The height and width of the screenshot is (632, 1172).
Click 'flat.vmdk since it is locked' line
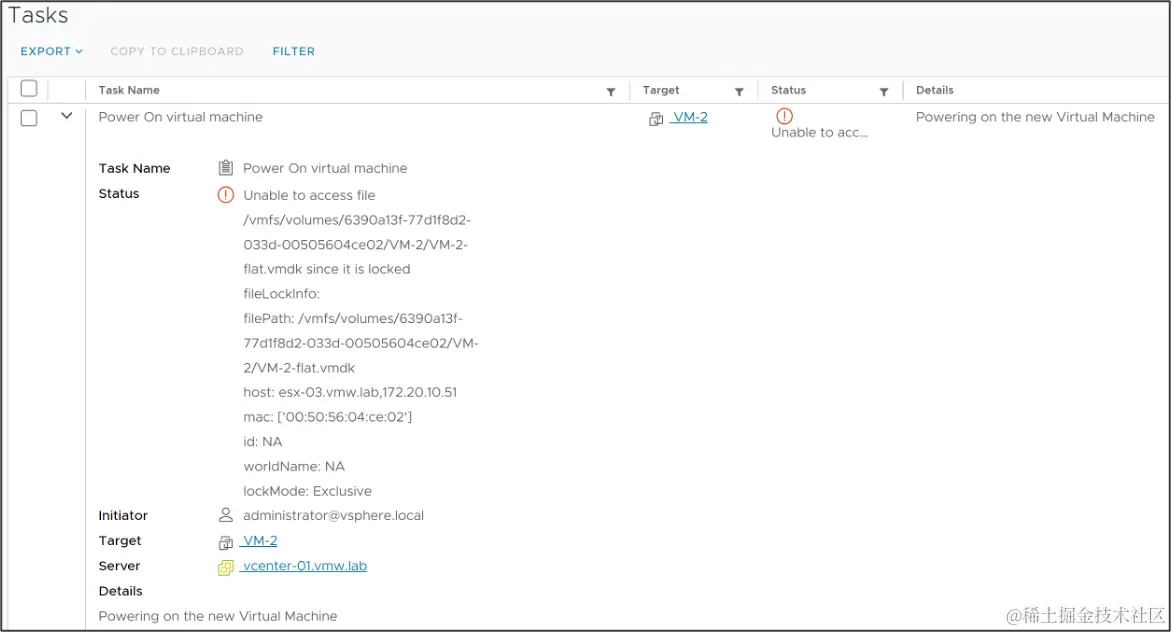(x=327, y=269)
